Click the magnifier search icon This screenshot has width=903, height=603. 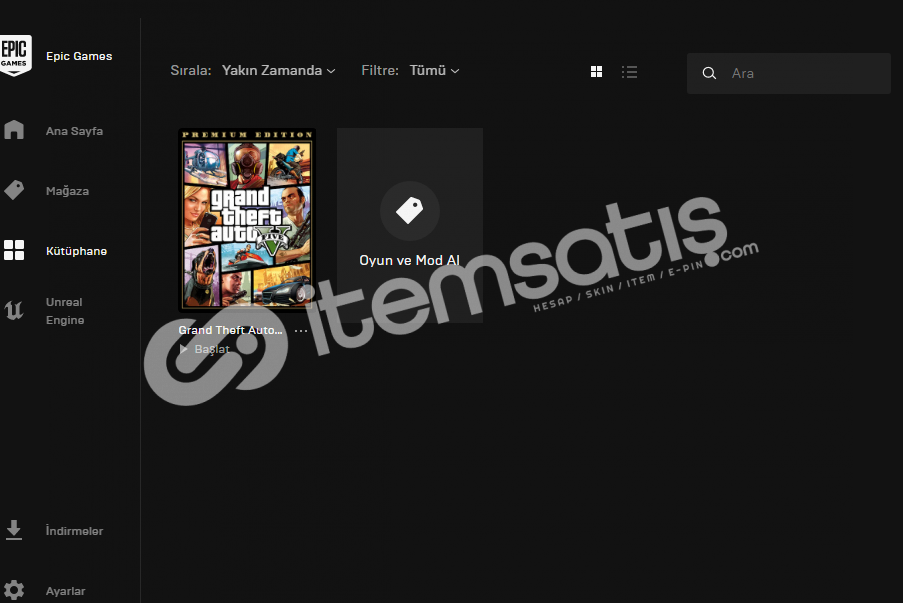709,73
